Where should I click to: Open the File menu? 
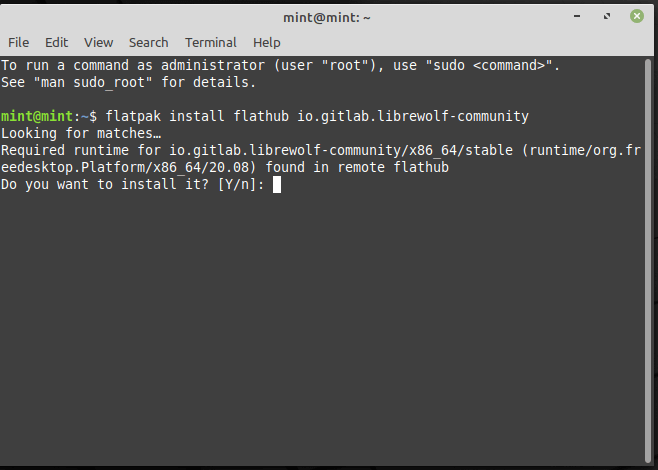click(x=18, y=42)
